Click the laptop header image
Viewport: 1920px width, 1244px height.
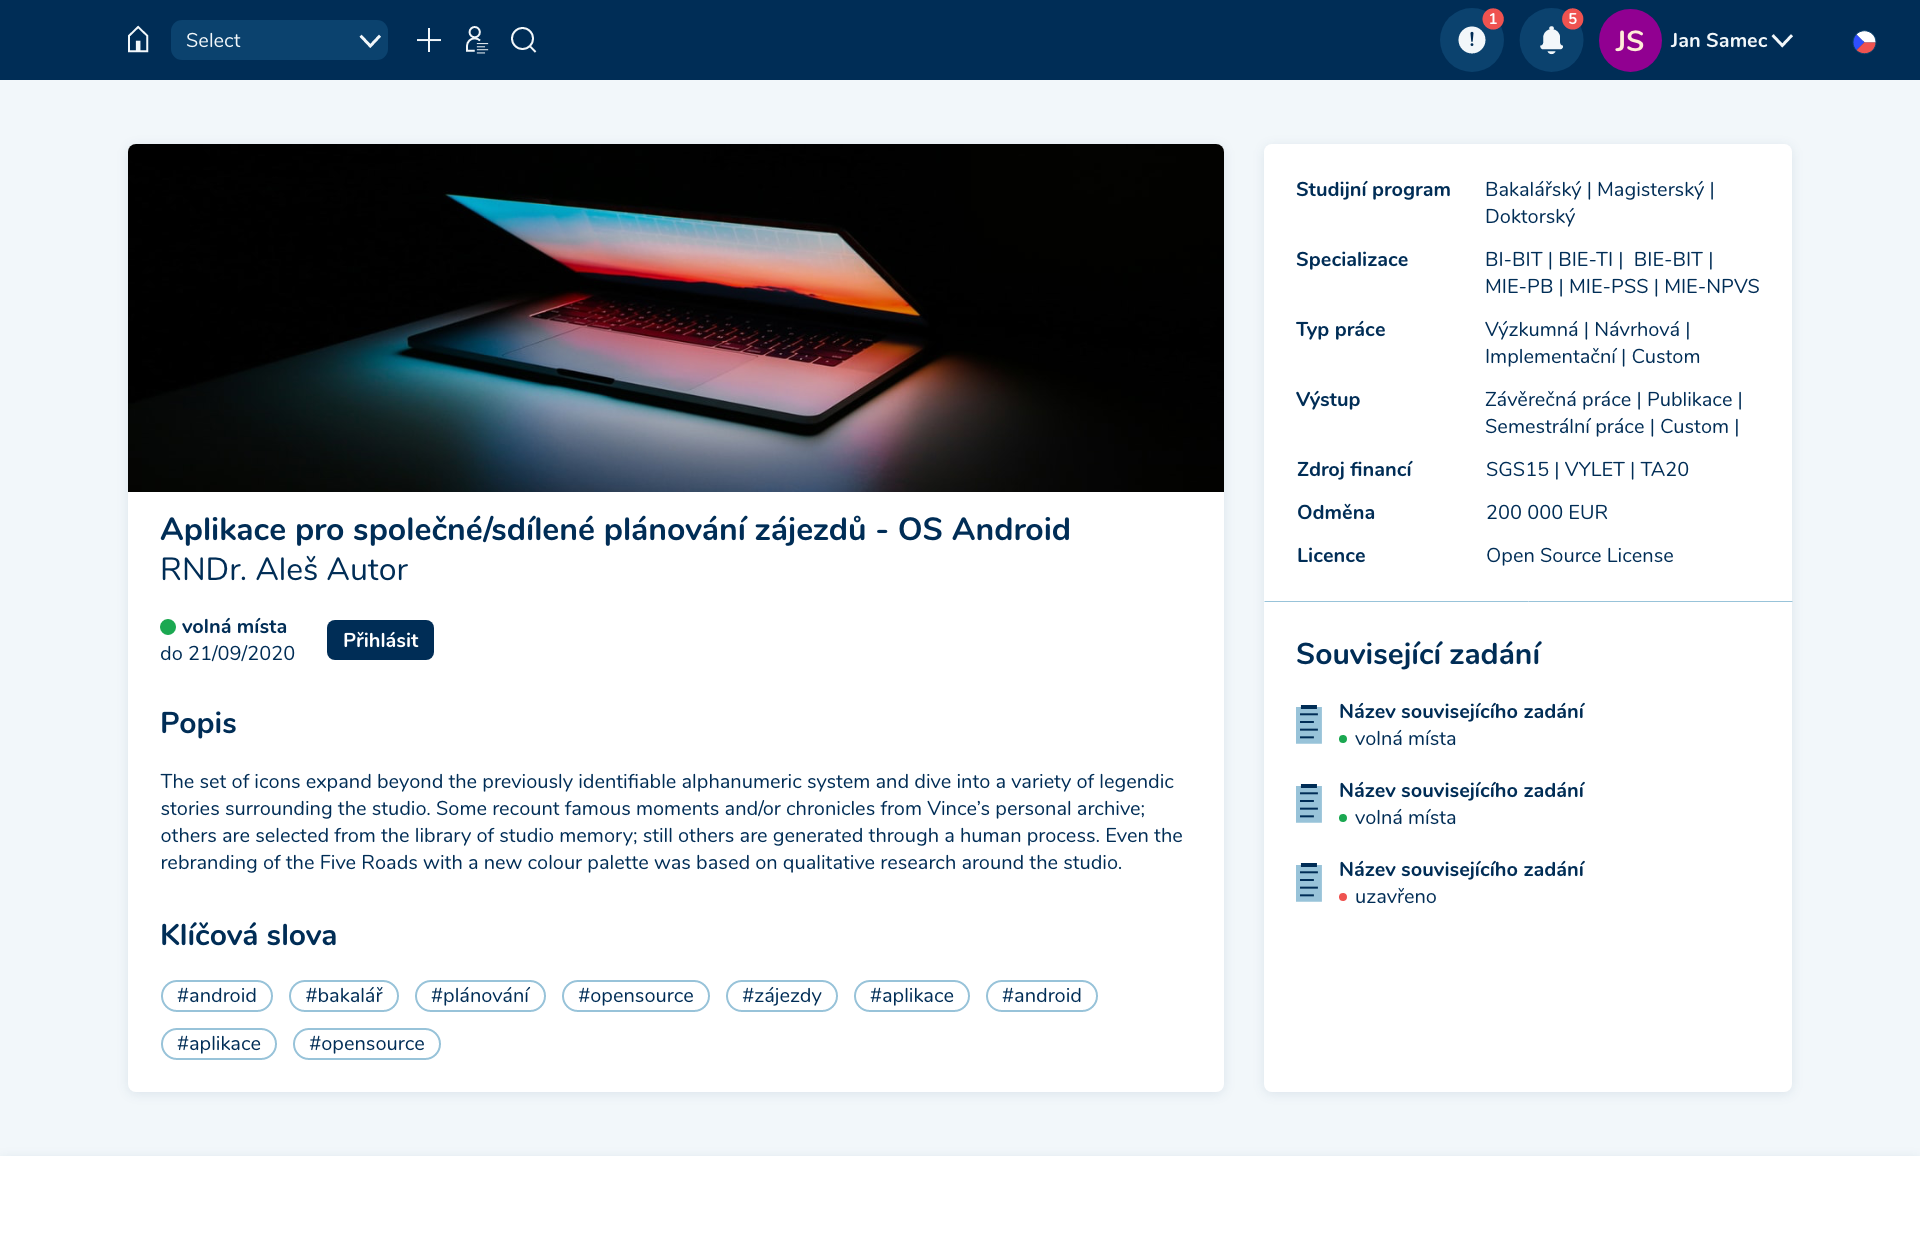pos(676,318)
